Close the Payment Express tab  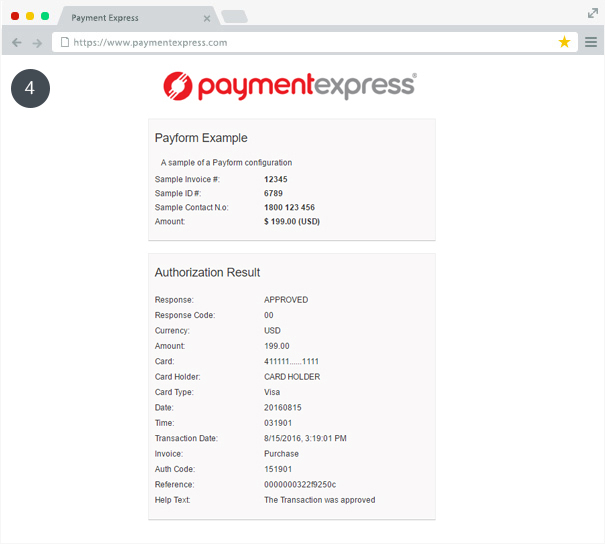(207, 19)
